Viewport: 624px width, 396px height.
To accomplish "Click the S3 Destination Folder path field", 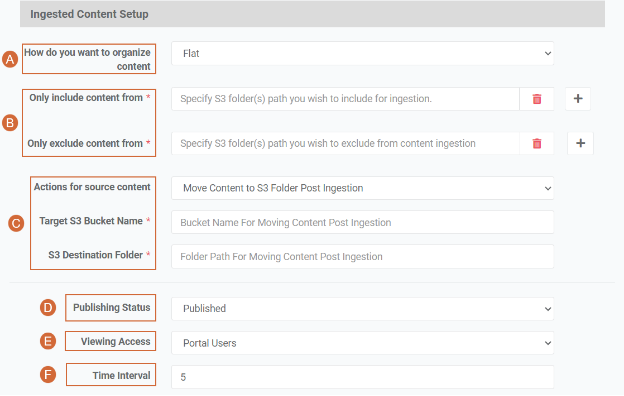I will pyautogui.click(x=363, y=256).
